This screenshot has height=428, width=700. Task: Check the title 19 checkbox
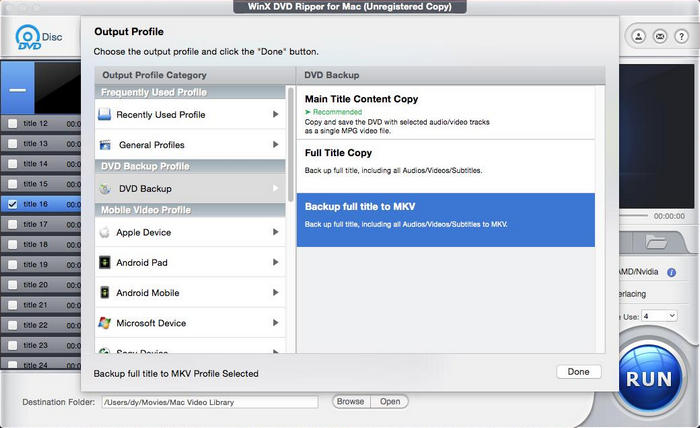[x=12, y=264]
